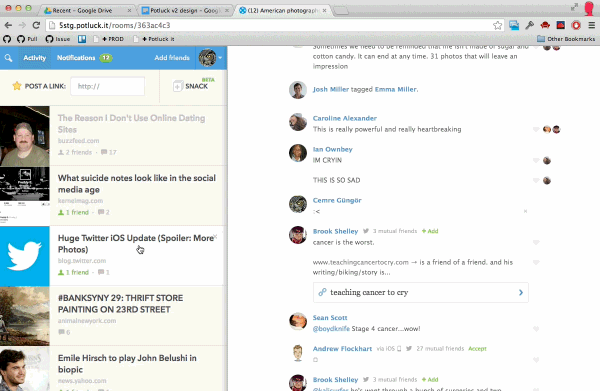Image resolution: width=600 pixels, height=391 pixels.
Task: Click the wrench extension icon
Action: [x=530, y=25]
